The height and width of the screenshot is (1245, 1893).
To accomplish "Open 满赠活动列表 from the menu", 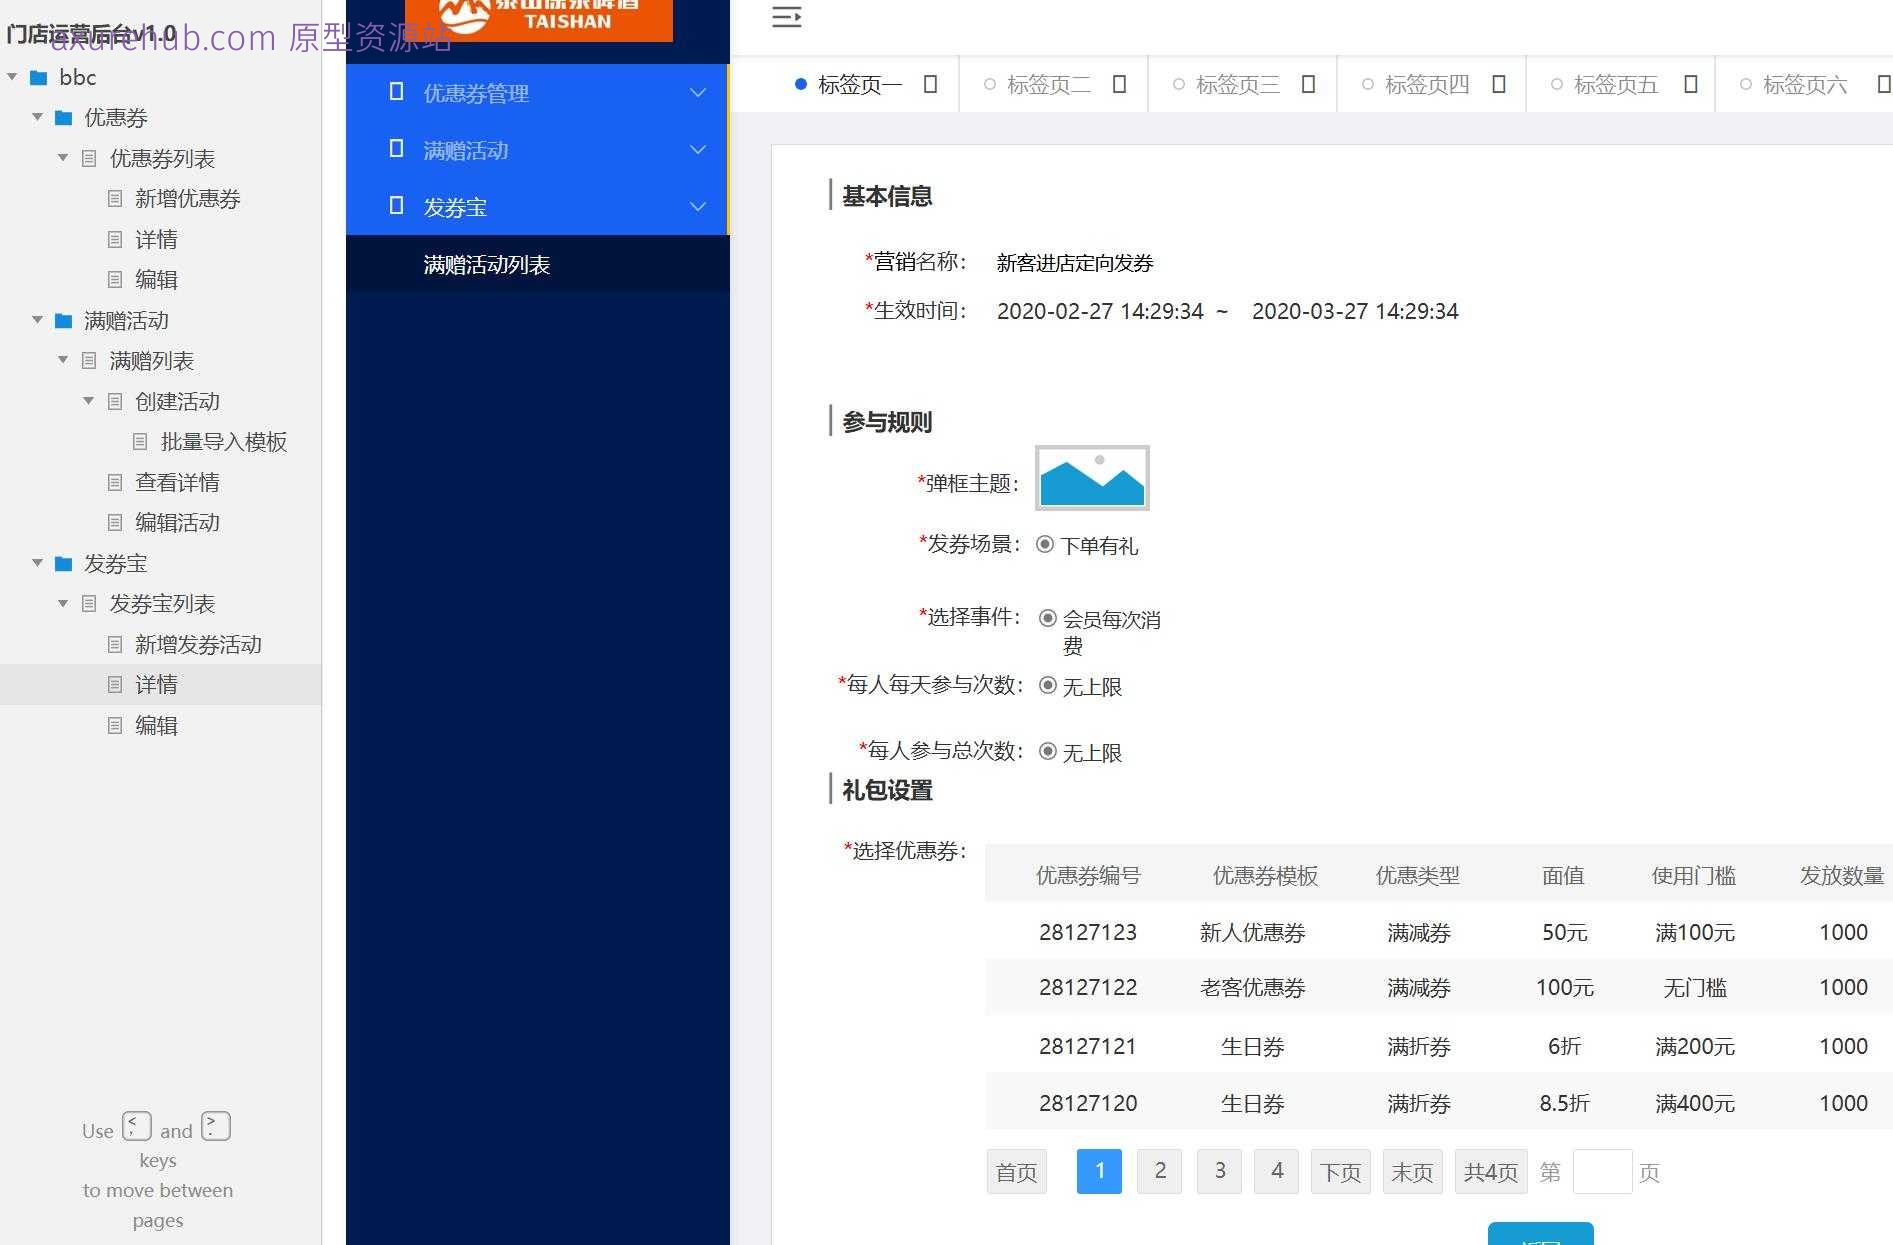I will coord(485,263).
